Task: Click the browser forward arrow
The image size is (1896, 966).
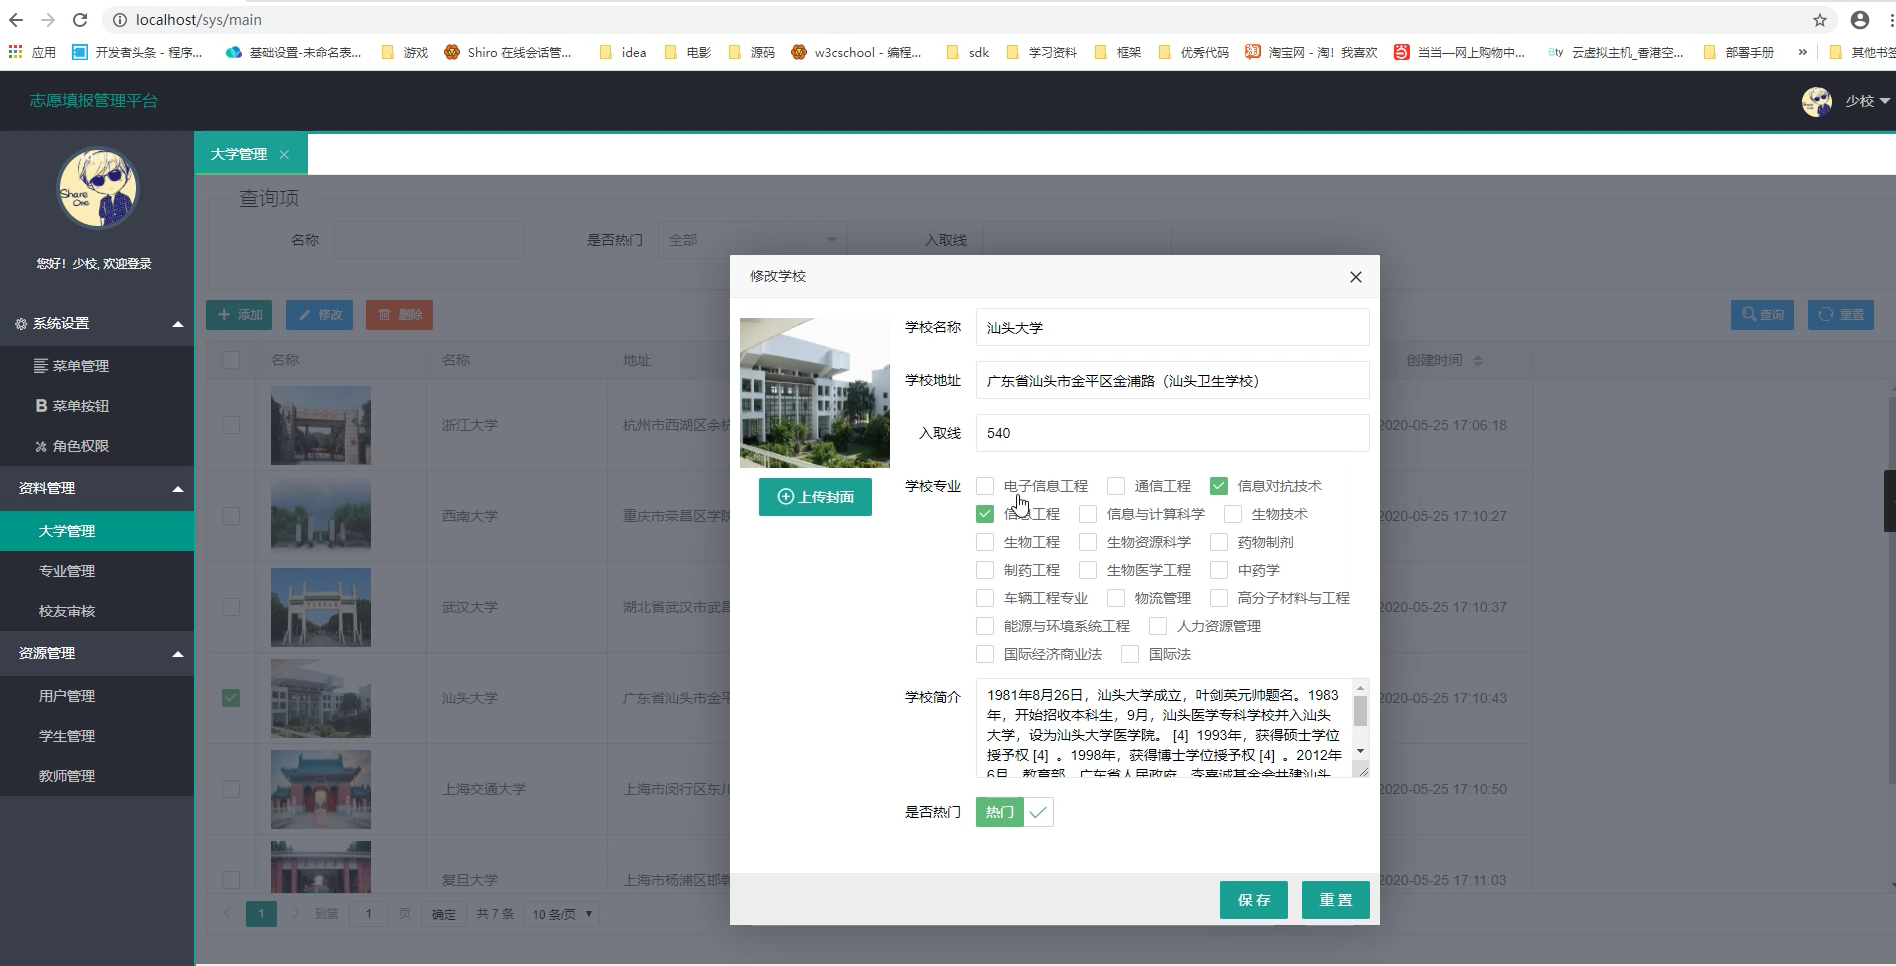Action: [47, 20]
